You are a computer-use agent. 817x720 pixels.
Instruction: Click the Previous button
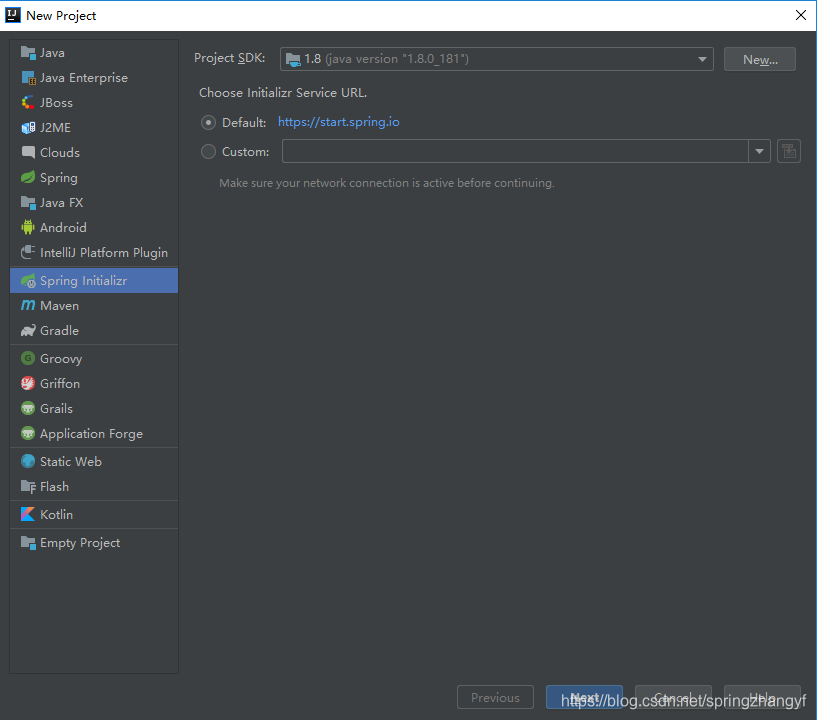click(495, 697)
